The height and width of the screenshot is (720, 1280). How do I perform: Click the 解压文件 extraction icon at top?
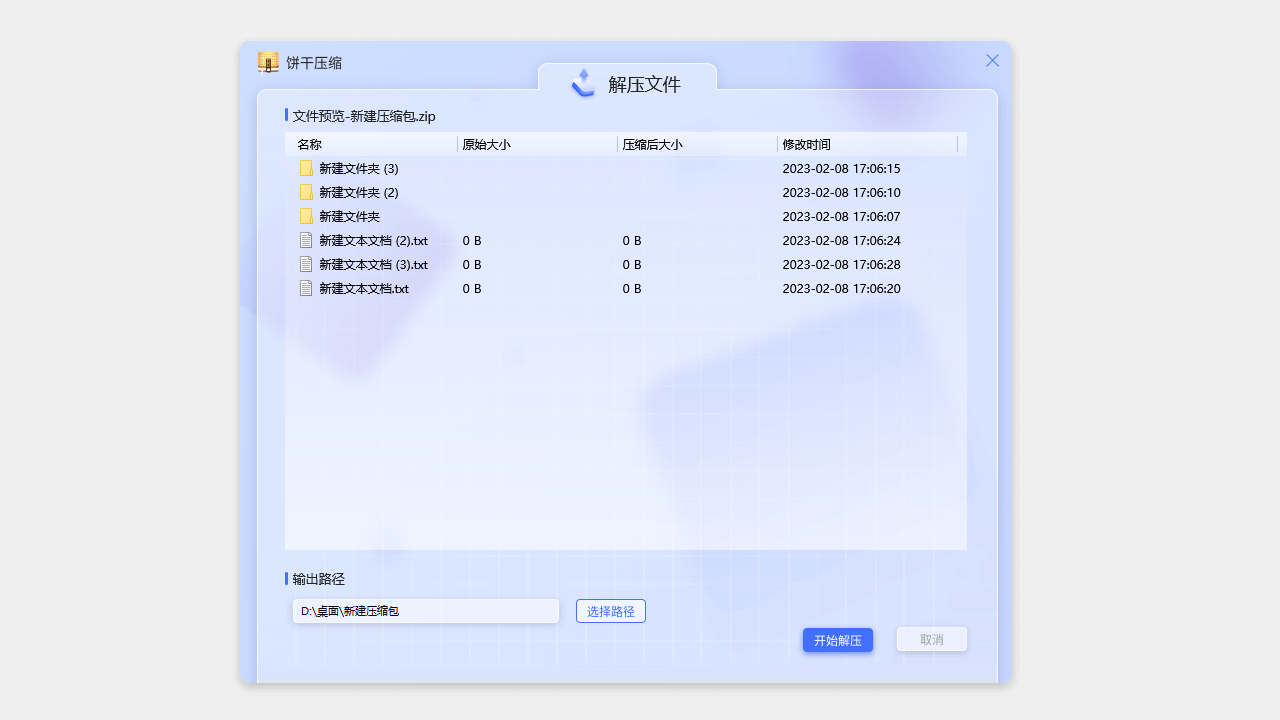pos(583,84)
